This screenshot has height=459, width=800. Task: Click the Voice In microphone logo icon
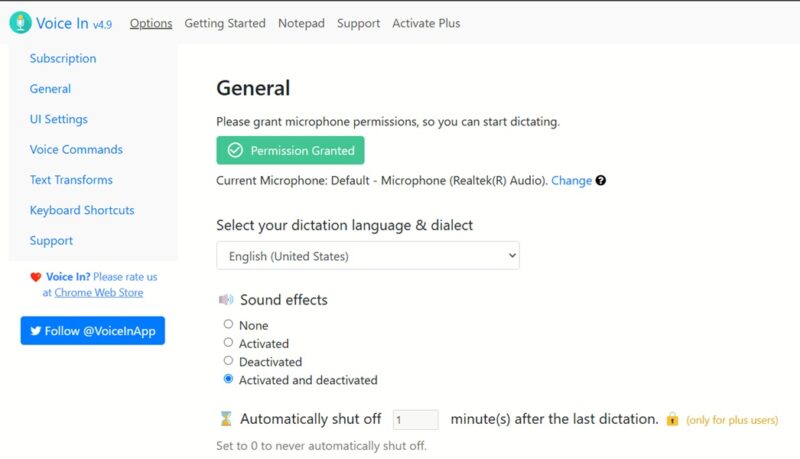click(20, 23)
